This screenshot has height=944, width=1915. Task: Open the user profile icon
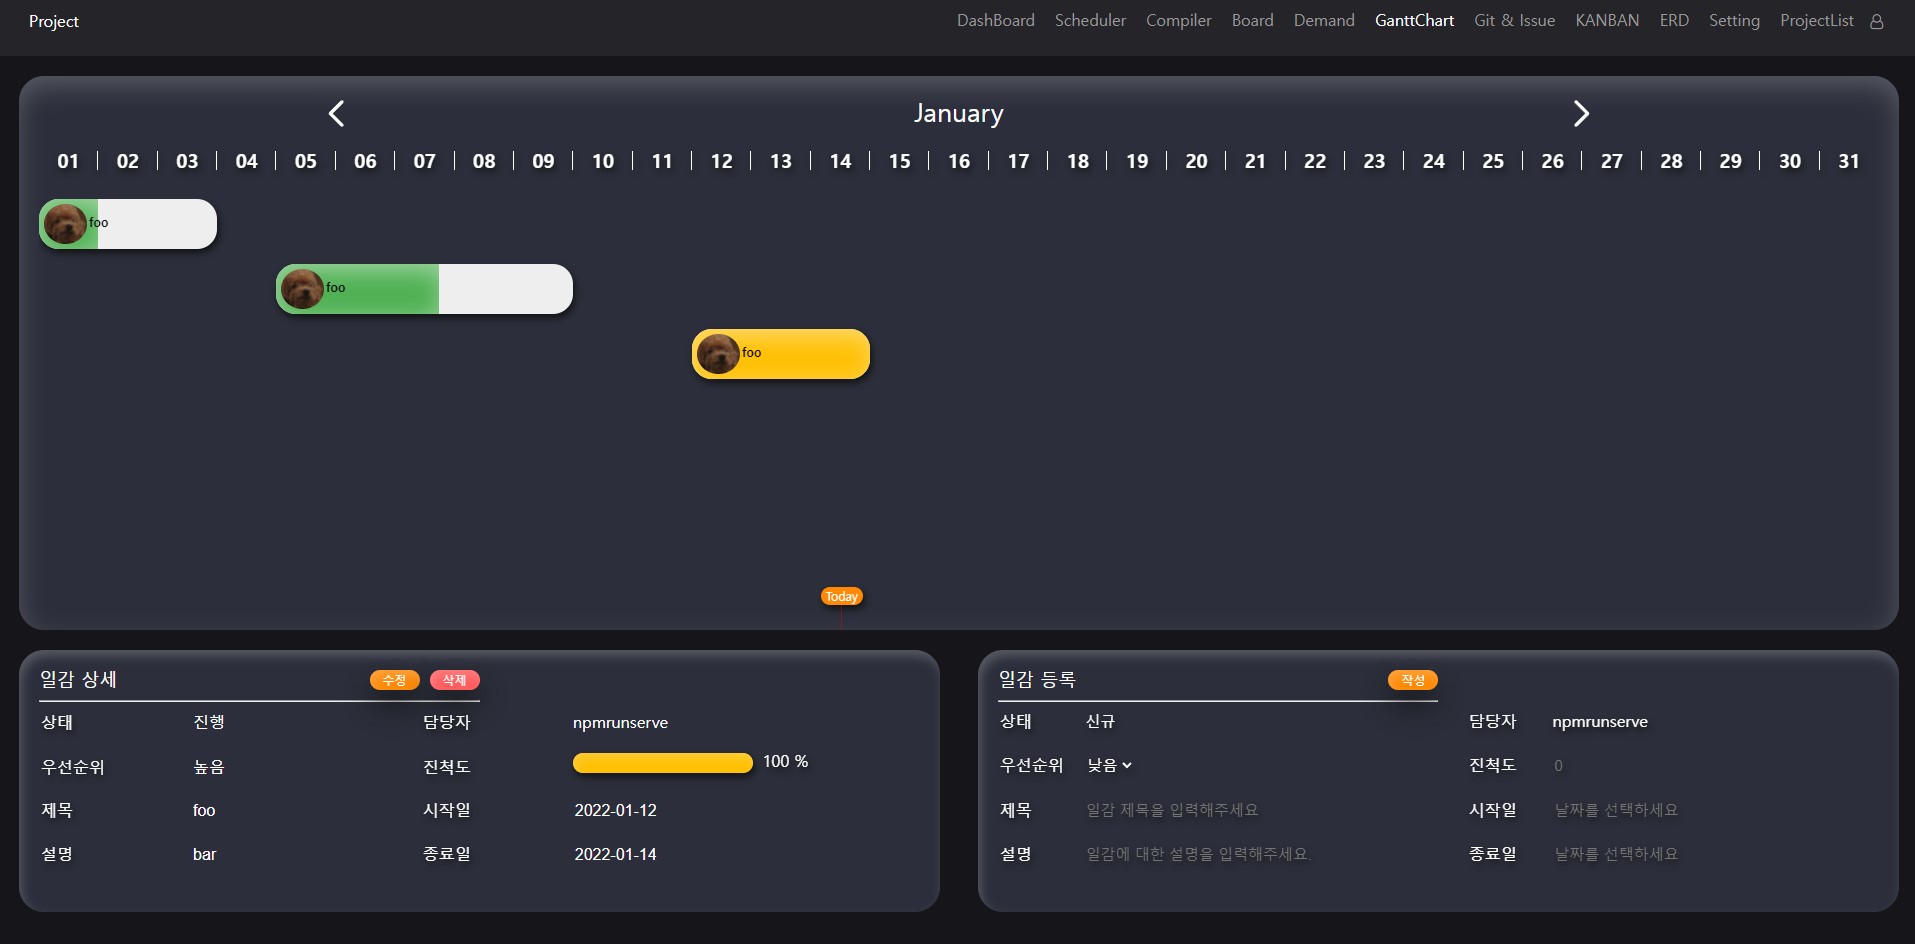click(1875, 20)
